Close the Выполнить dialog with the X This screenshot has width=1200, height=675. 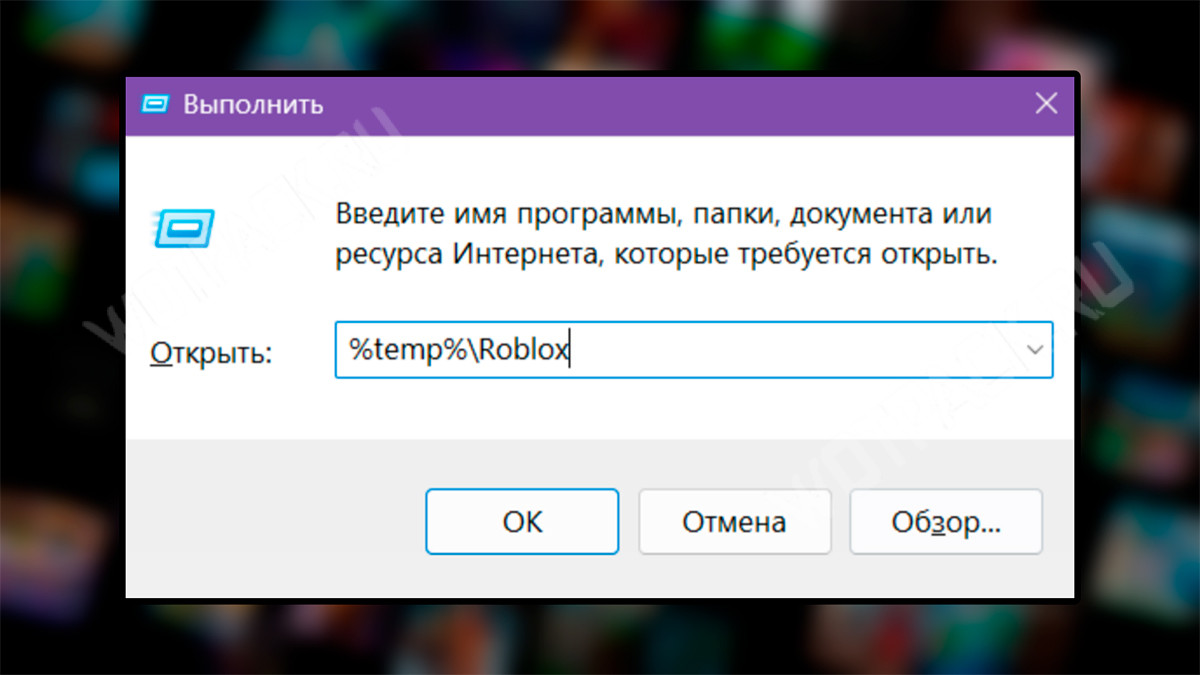[1046, 103]
